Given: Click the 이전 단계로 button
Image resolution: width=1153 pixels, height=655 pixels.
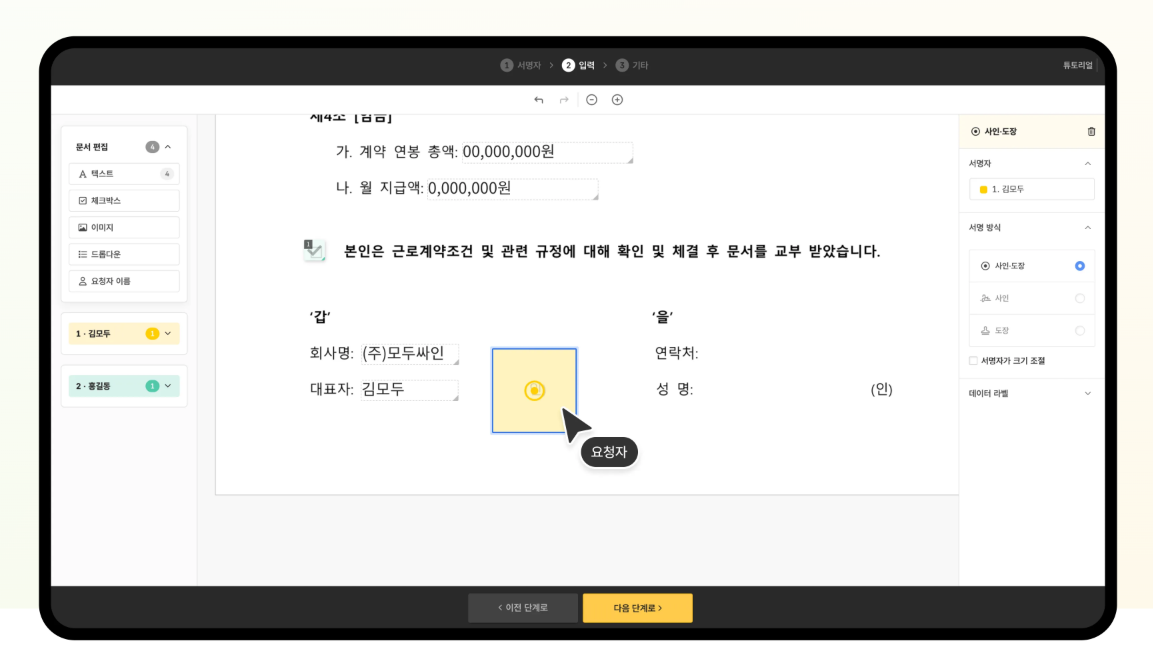Looking at the screenshot, I should 522,608.
